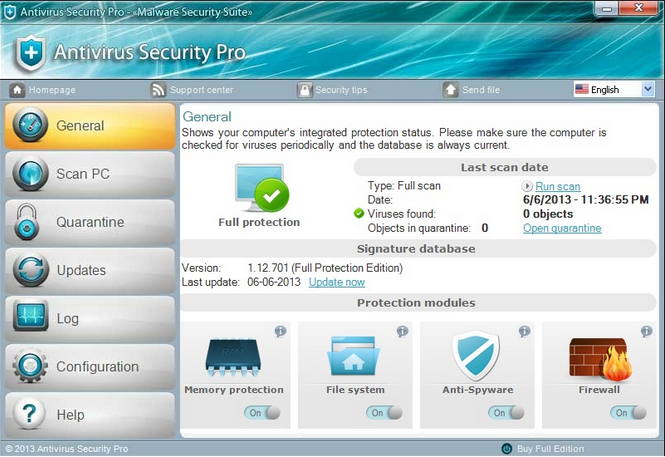
Task: Click the Last scan date header
Action: click(505, 167)
